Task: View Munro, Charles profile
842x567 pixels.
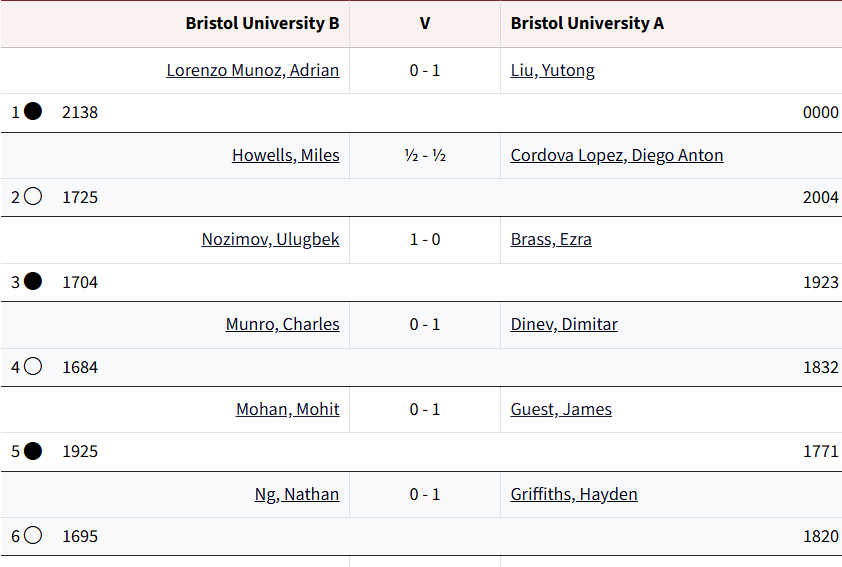Action: 282,324
